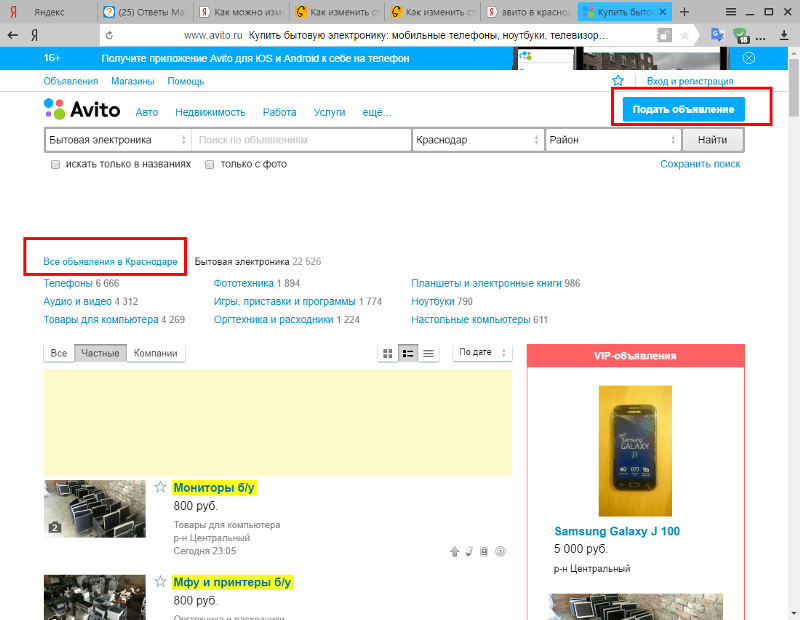
Task: Open the page translator icon
Action: point(718,35)
